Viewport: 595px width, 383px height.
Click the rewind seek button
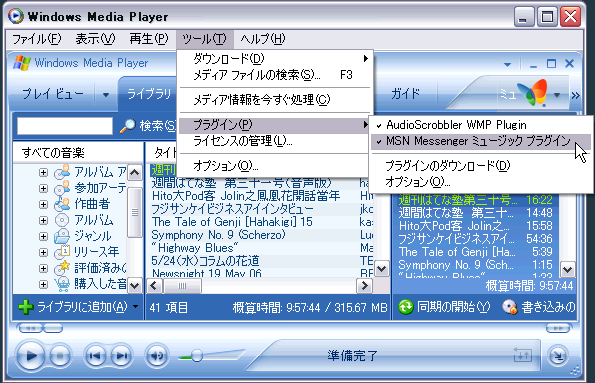coord(31,328)
